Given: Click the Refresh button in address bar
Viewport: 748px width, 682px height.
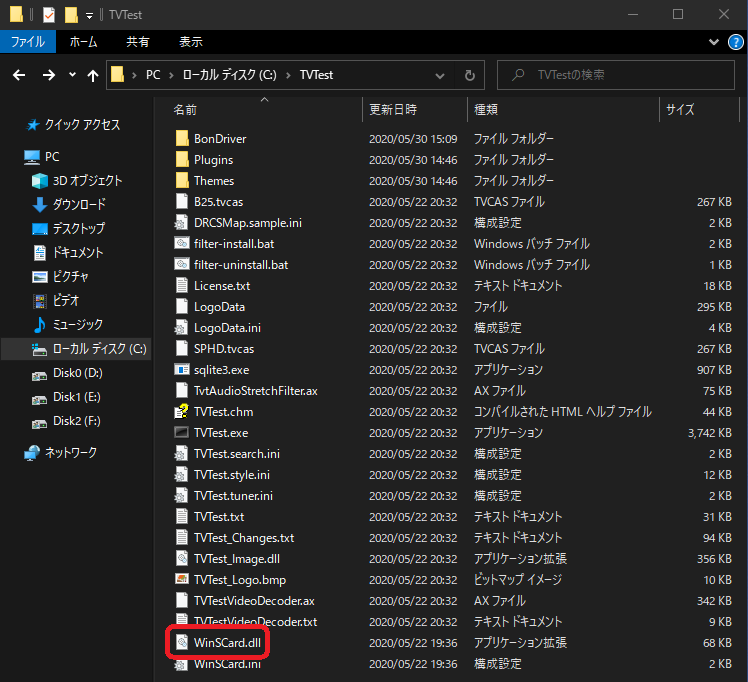Looking at the screenshot, I should click(x=469, y=75).
